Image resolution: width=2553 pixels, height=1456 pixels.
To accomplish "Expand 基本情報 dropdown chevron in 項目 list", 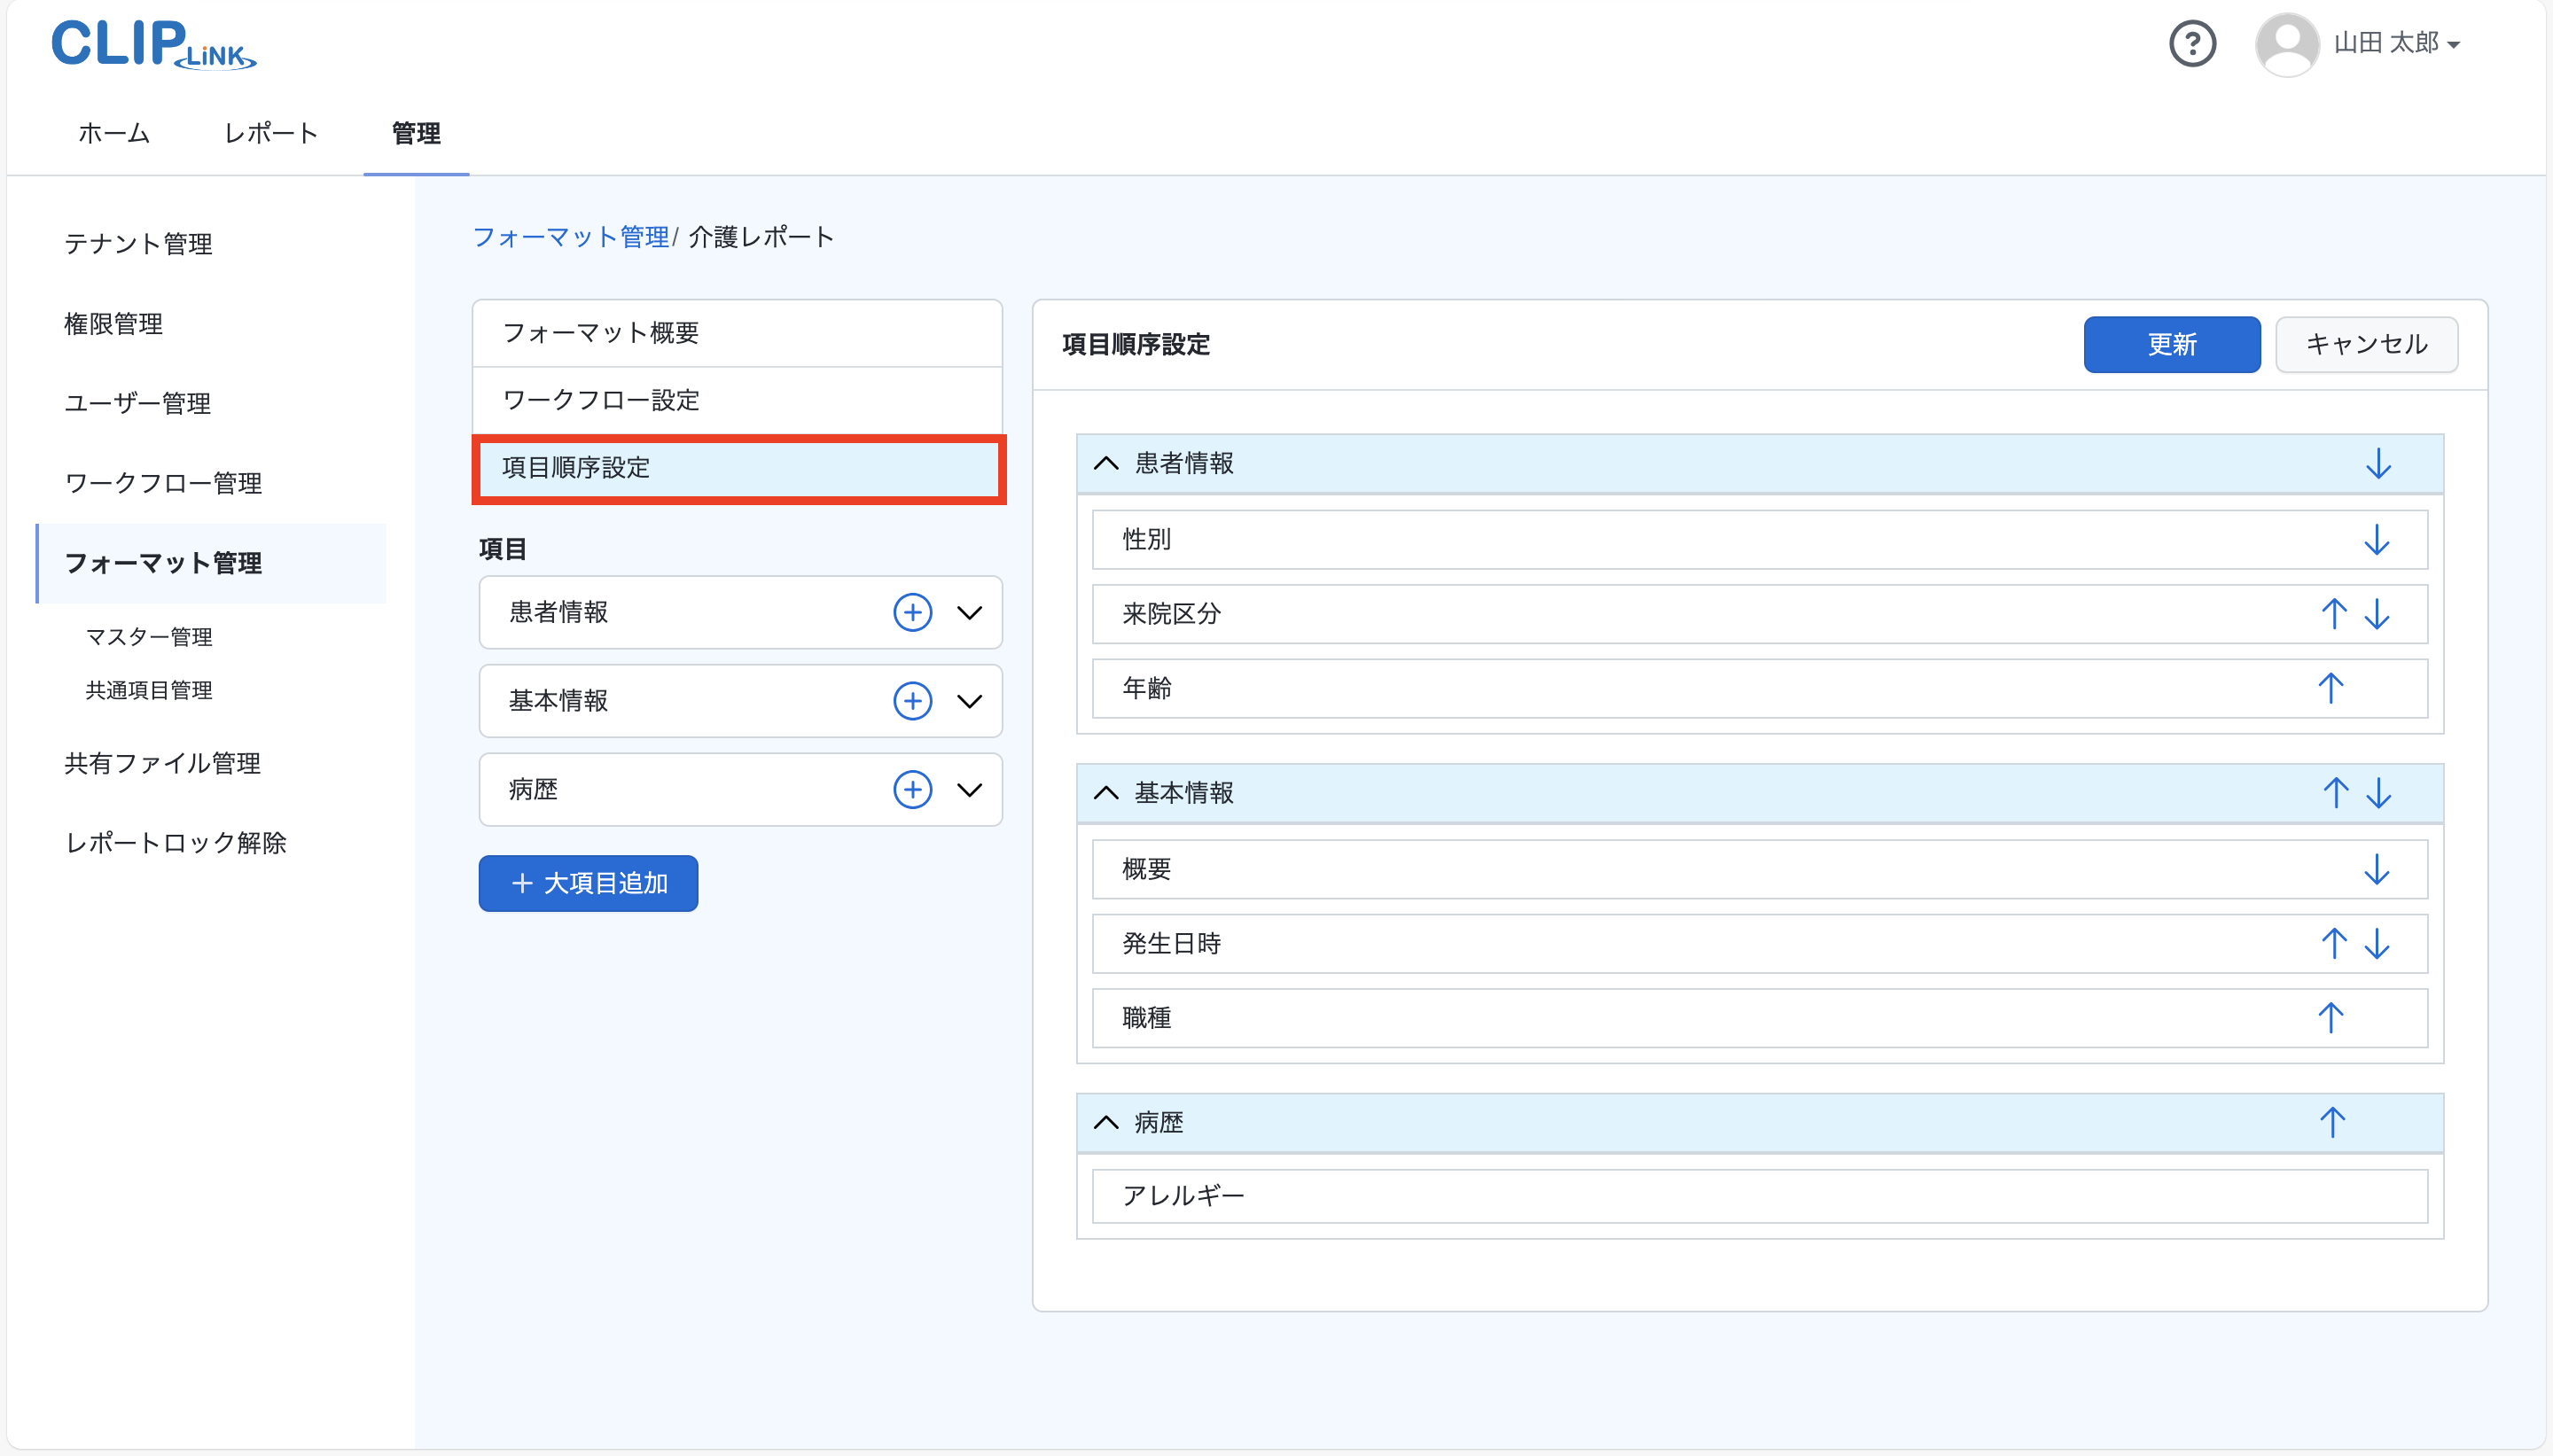I will coord(969,701).
